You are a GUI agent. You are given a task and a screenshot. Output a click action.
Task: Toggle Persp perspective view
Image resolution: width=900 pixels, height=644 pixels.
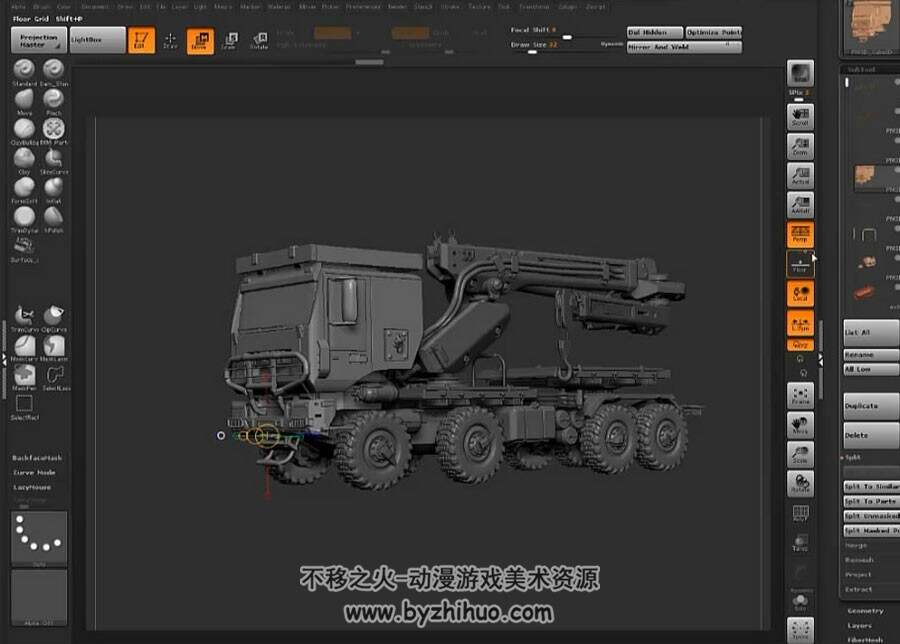(800, 234)
